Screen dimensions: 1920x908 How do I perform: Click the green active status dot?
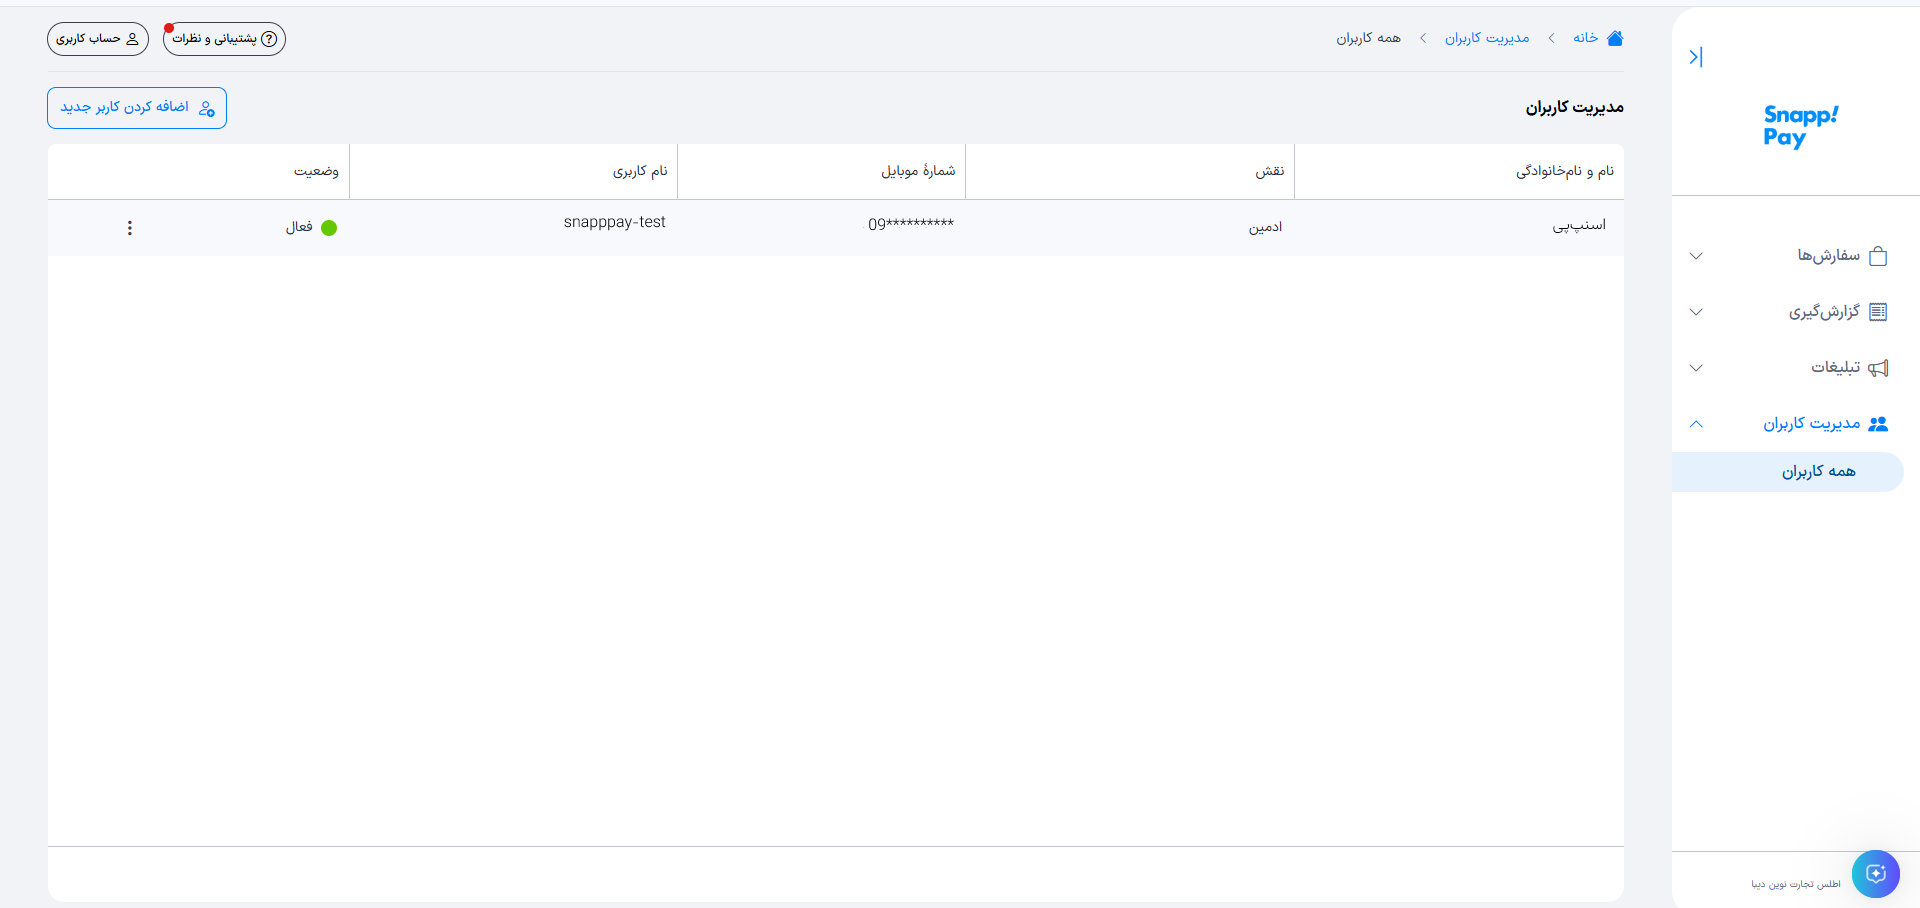pyautogui.click(x=329, y=228)
